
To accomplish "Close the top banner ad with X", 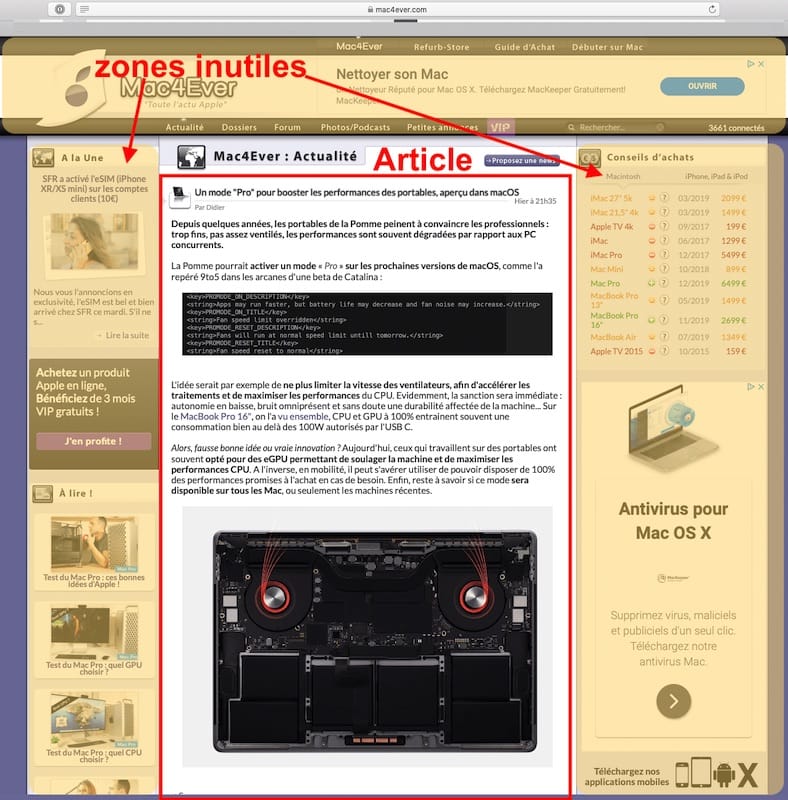I will tap(760, 64).
